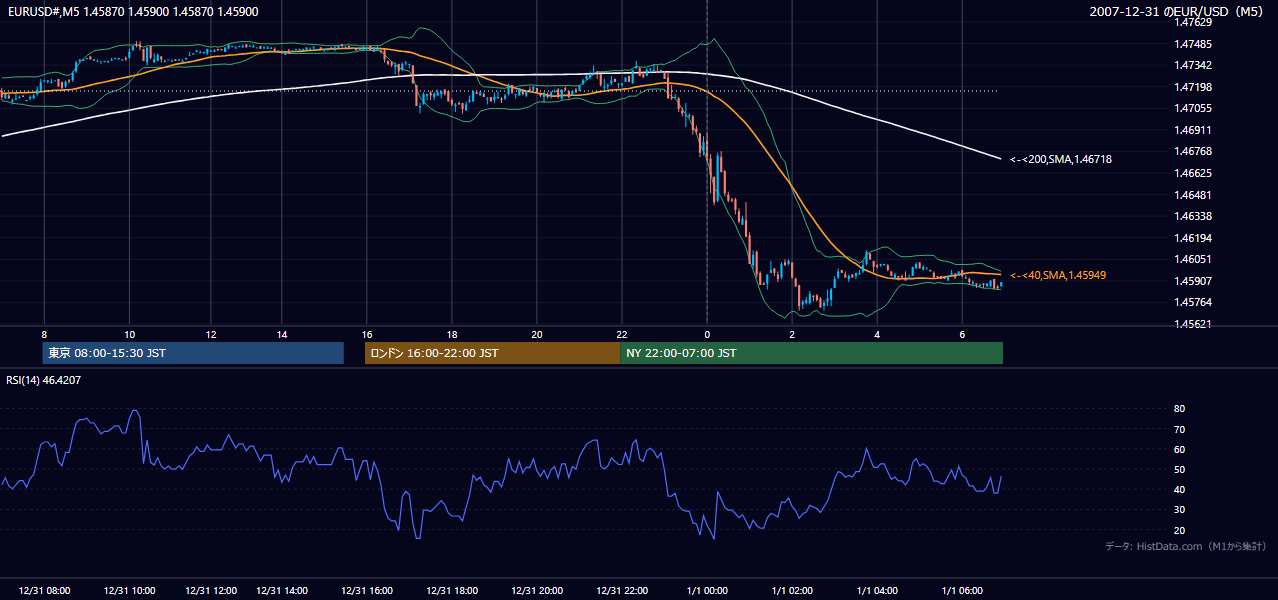The height and width of the screenshot is (600, 1278).
Task: Click price axis label 1.46051
Action: point(1193,259)
